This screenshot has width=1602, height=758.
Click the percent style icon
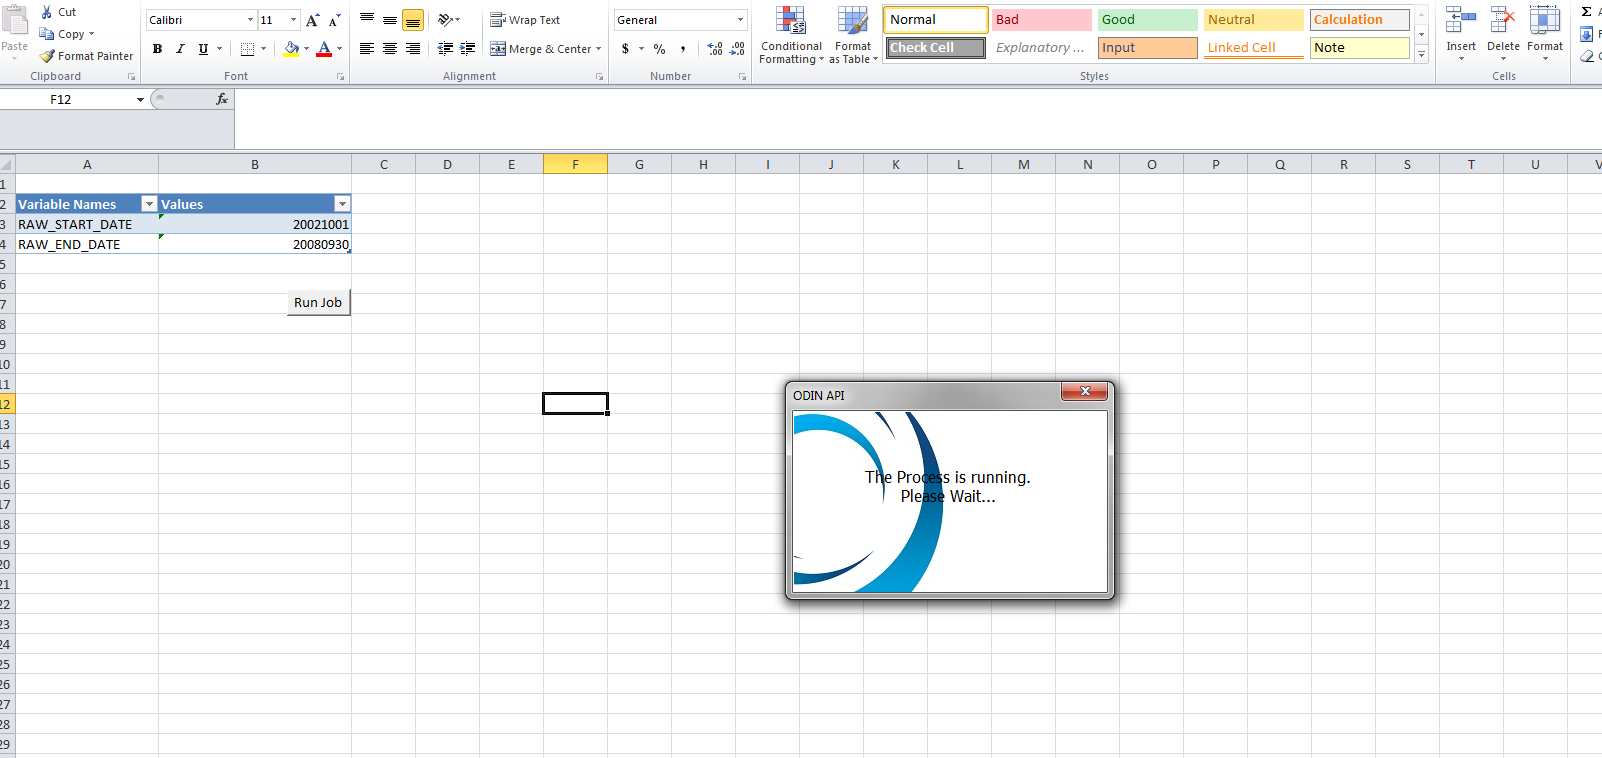click(x=659, y=49)
